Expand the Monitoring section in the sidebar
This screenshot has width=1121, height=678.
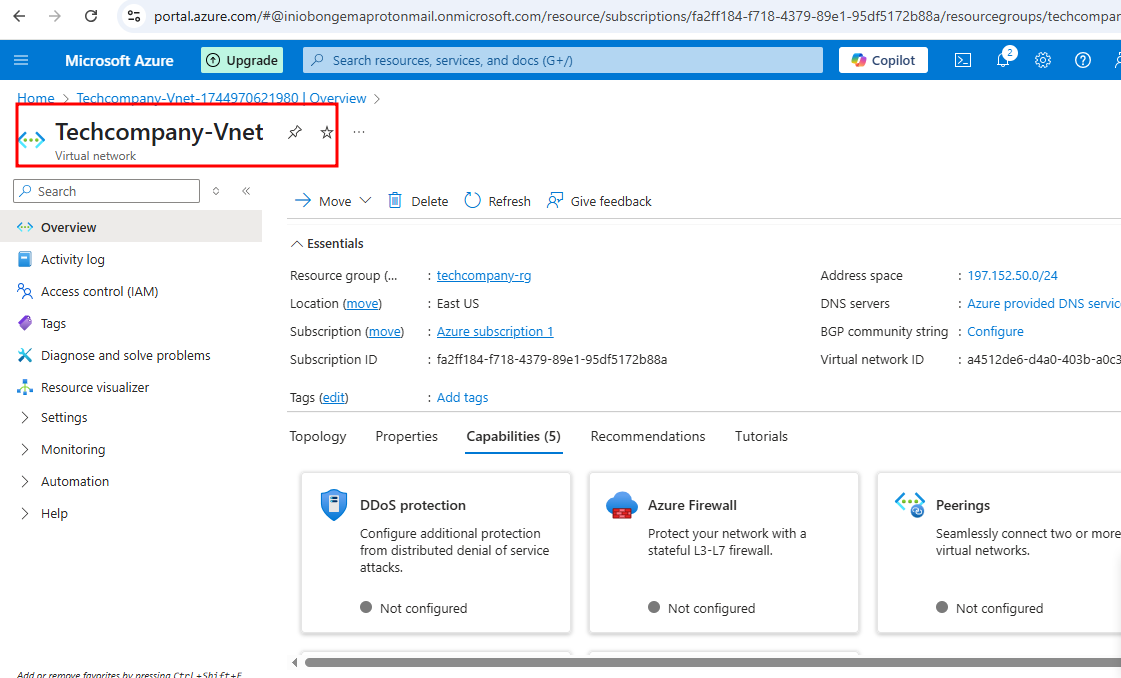tap(25, 449)
